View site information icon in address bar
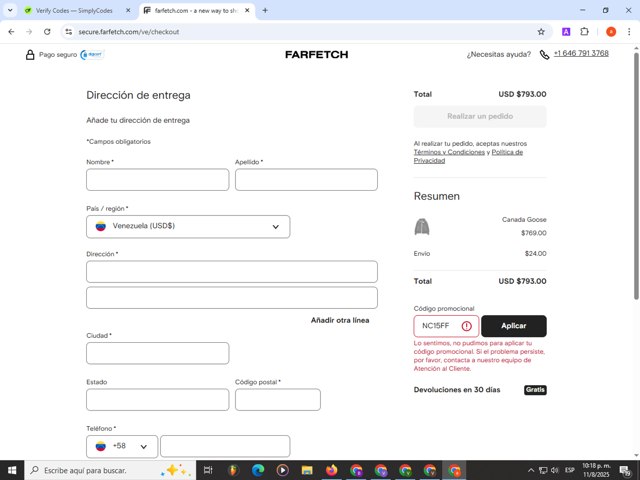 (x=69, y=32)
